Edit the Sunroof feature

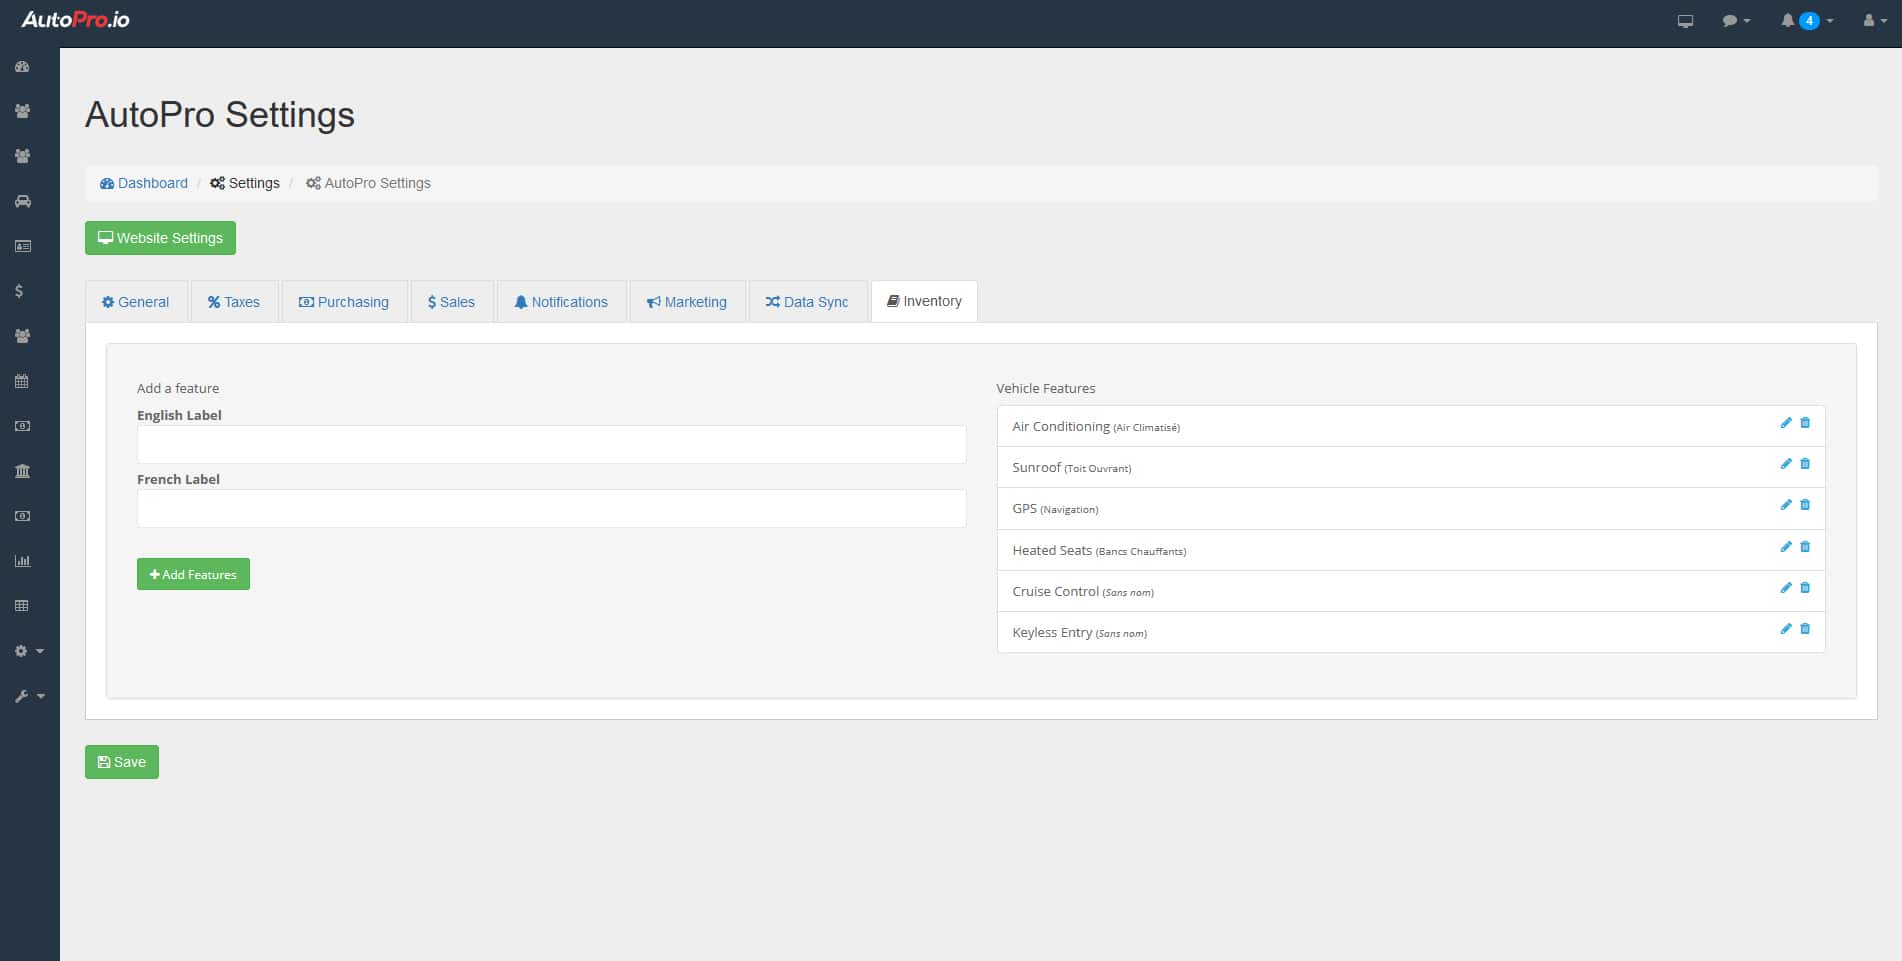1785,464
